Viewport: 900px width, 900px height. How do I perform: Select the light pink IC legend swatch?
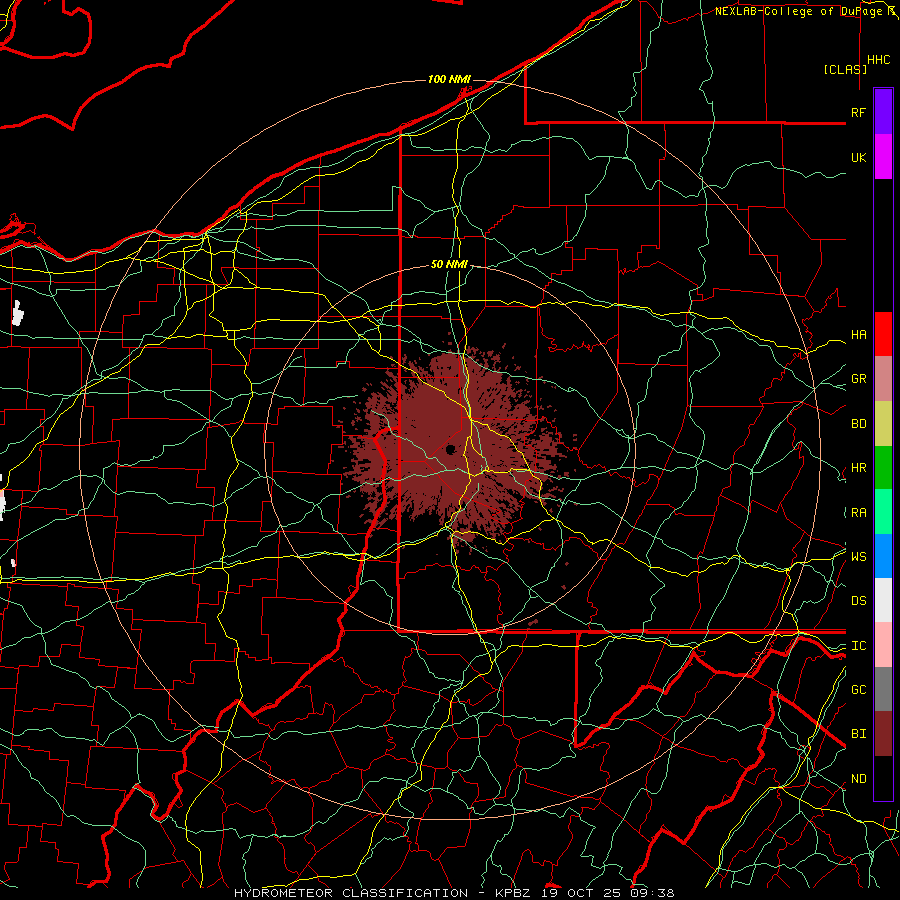883,645
